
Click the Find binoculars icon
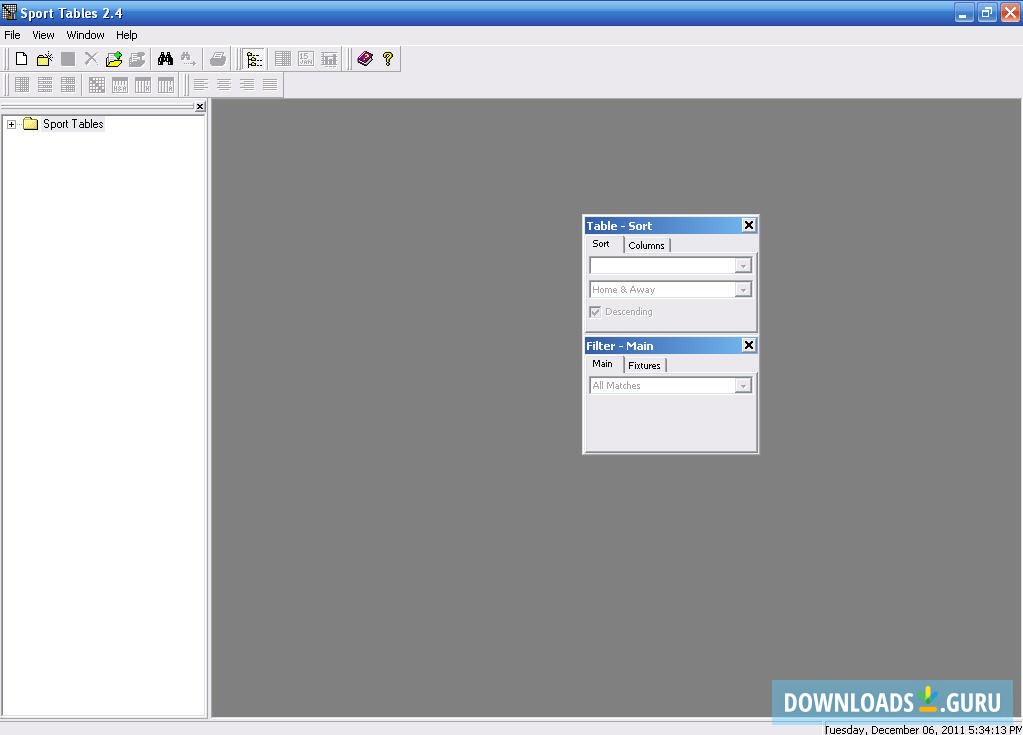(165, 59)
